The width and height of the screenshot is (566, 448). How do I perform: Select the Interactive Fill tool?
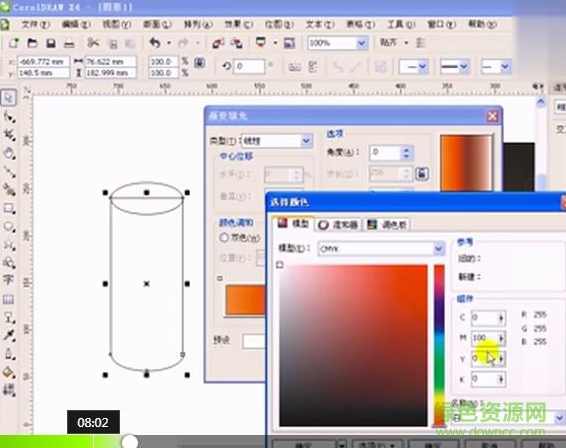[x=9, y=390]
